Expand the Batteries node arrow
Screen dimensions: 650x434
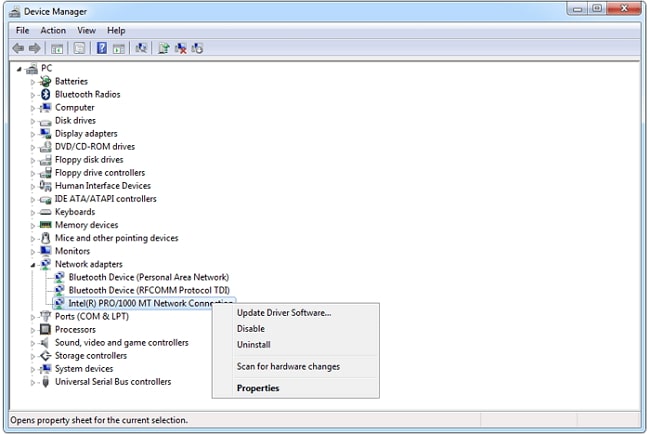(x=33, y=82)
